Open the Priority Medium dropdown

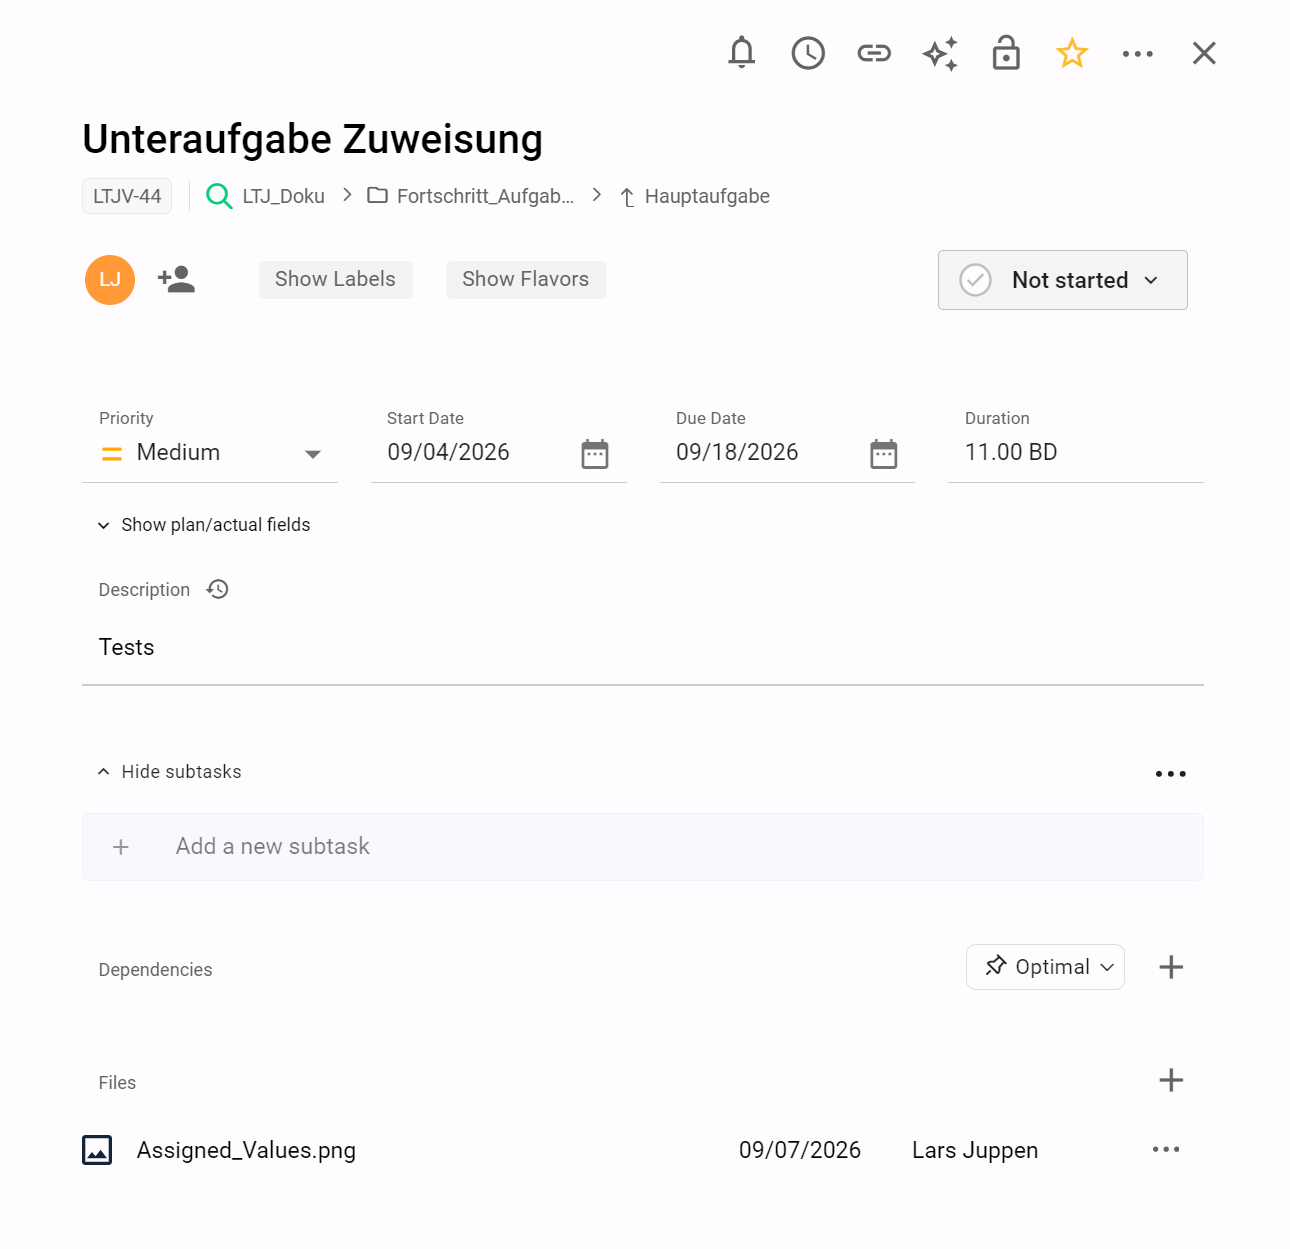210,453
